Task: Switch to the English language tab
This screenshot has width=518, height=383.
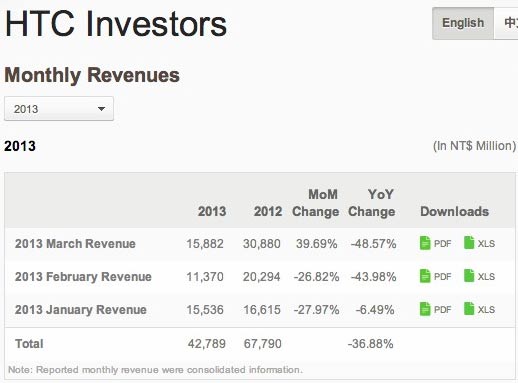Action: 463,23
